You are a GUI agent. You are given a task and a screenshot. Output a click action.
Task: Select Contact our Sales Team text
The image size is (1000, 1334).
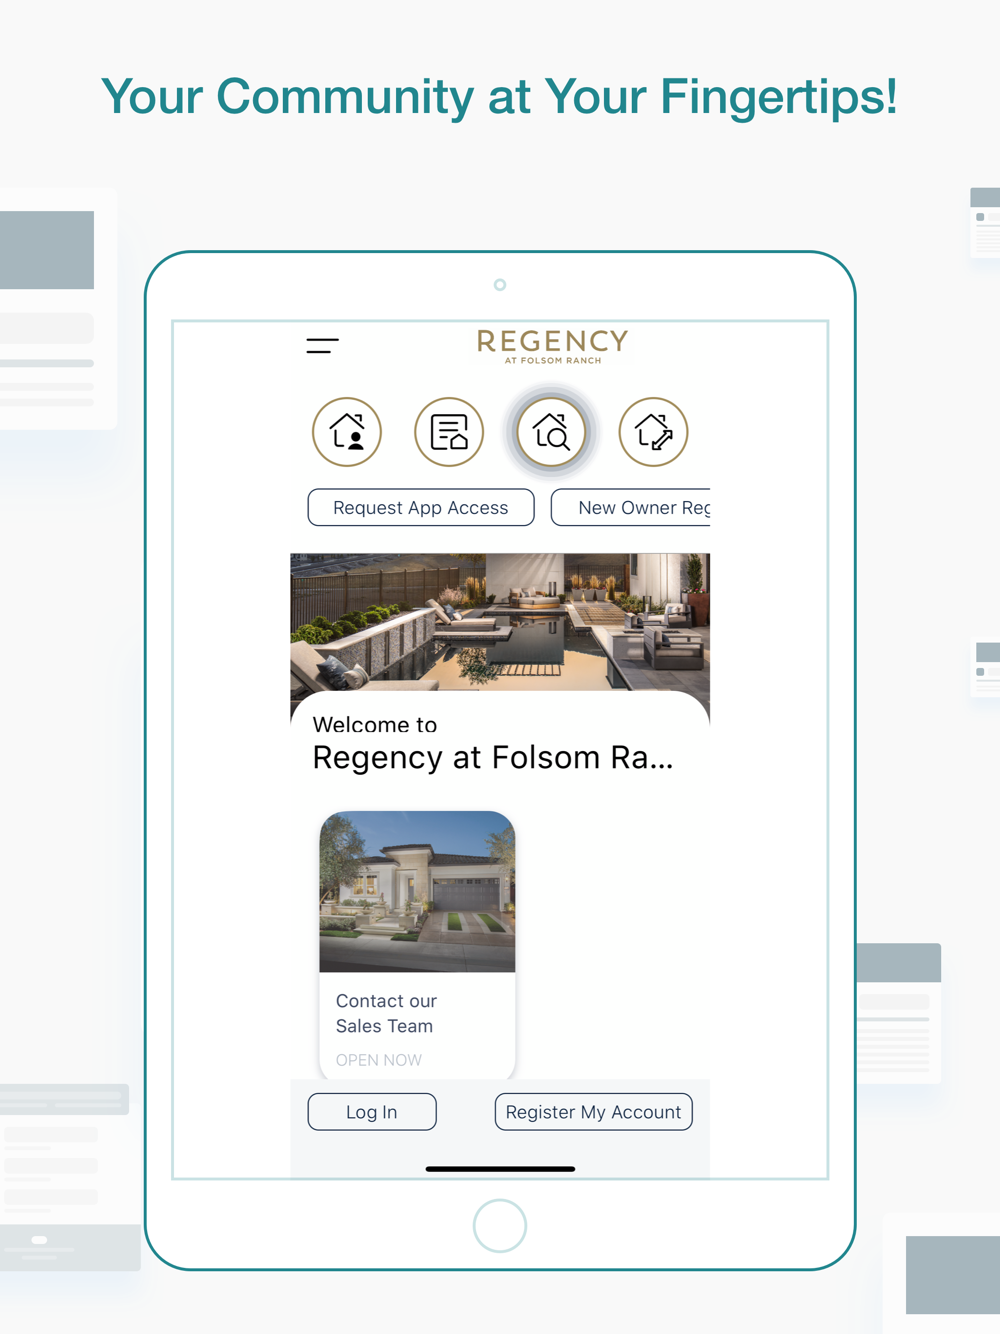click(386, 1013)
